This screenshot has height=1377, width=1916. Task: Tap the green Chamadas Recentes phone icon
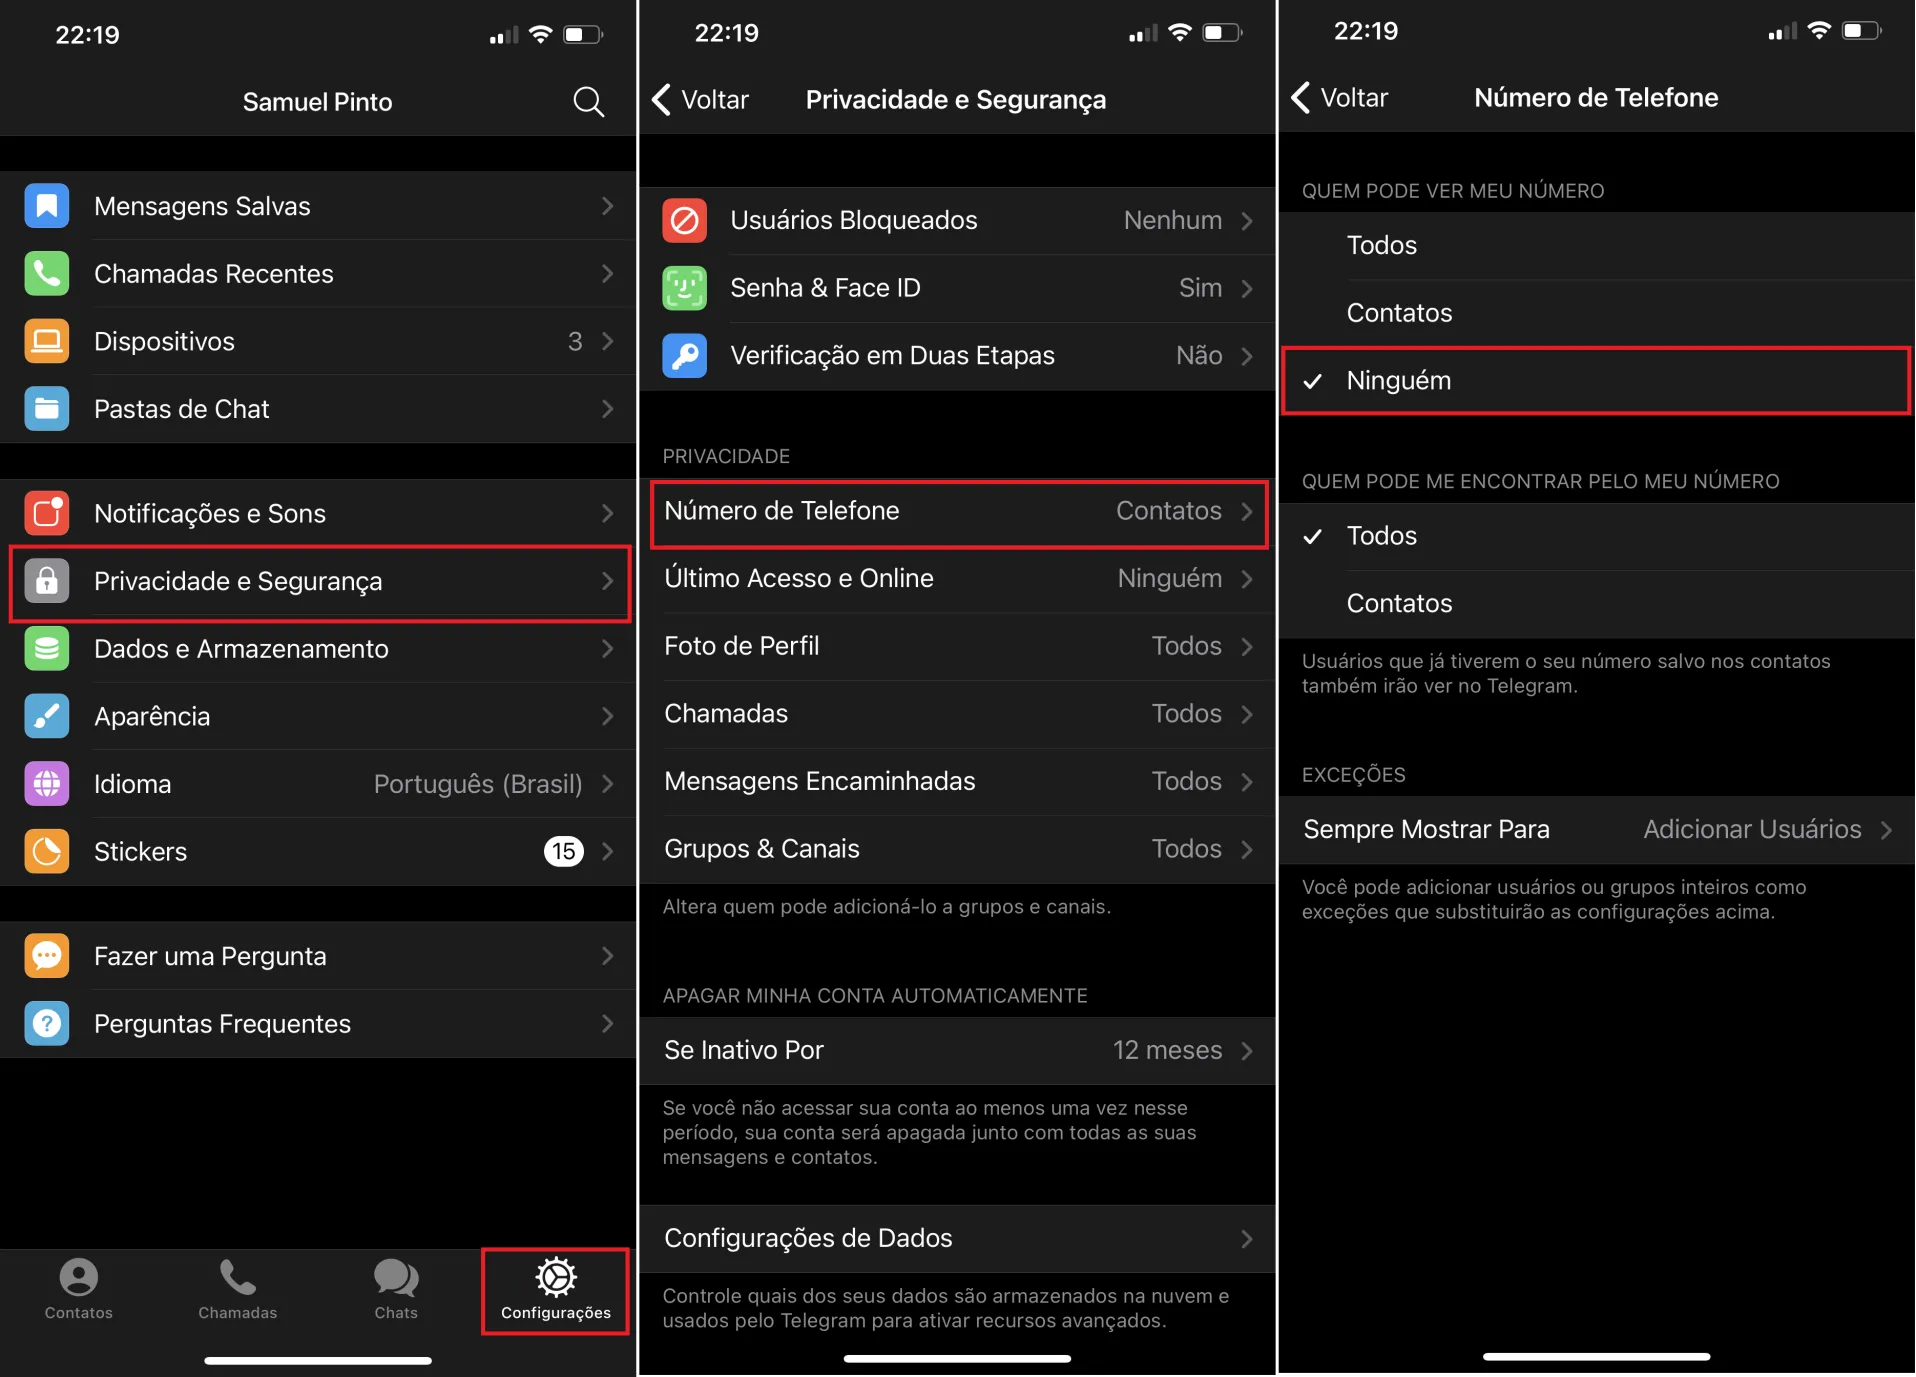47,274
